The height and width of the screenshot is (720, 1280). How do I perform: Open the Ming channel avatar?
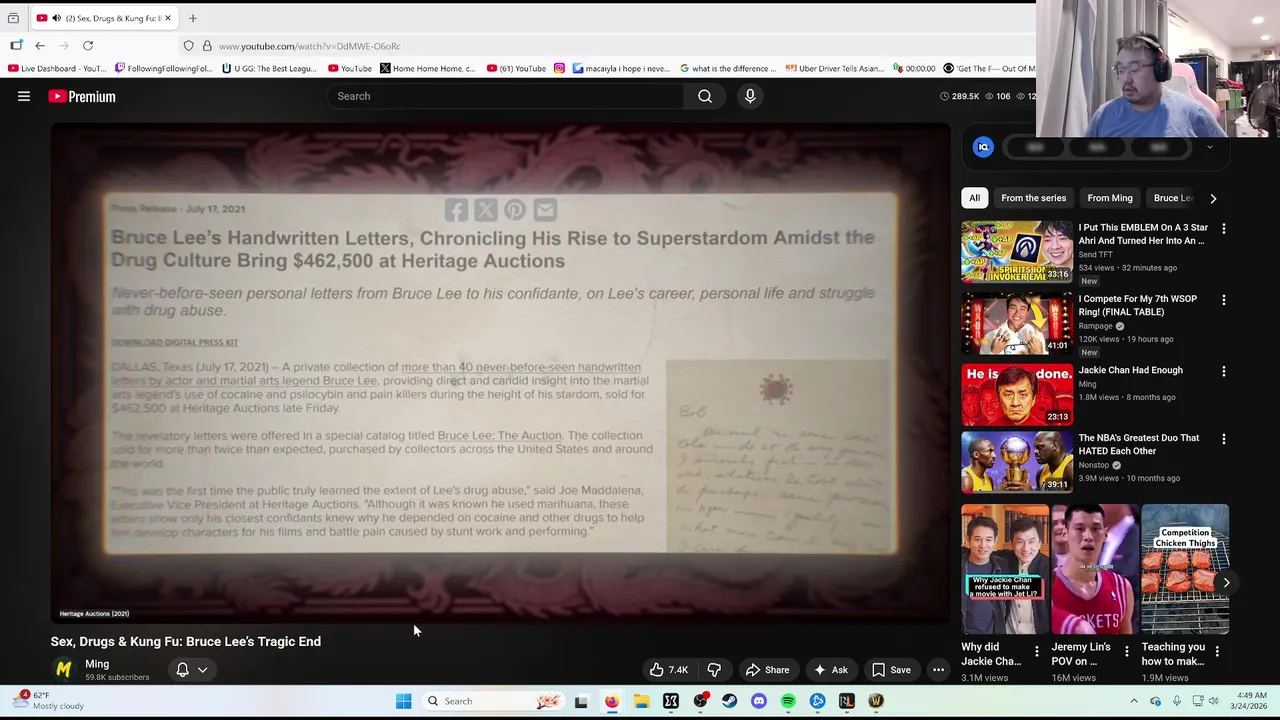click(64, 669)
